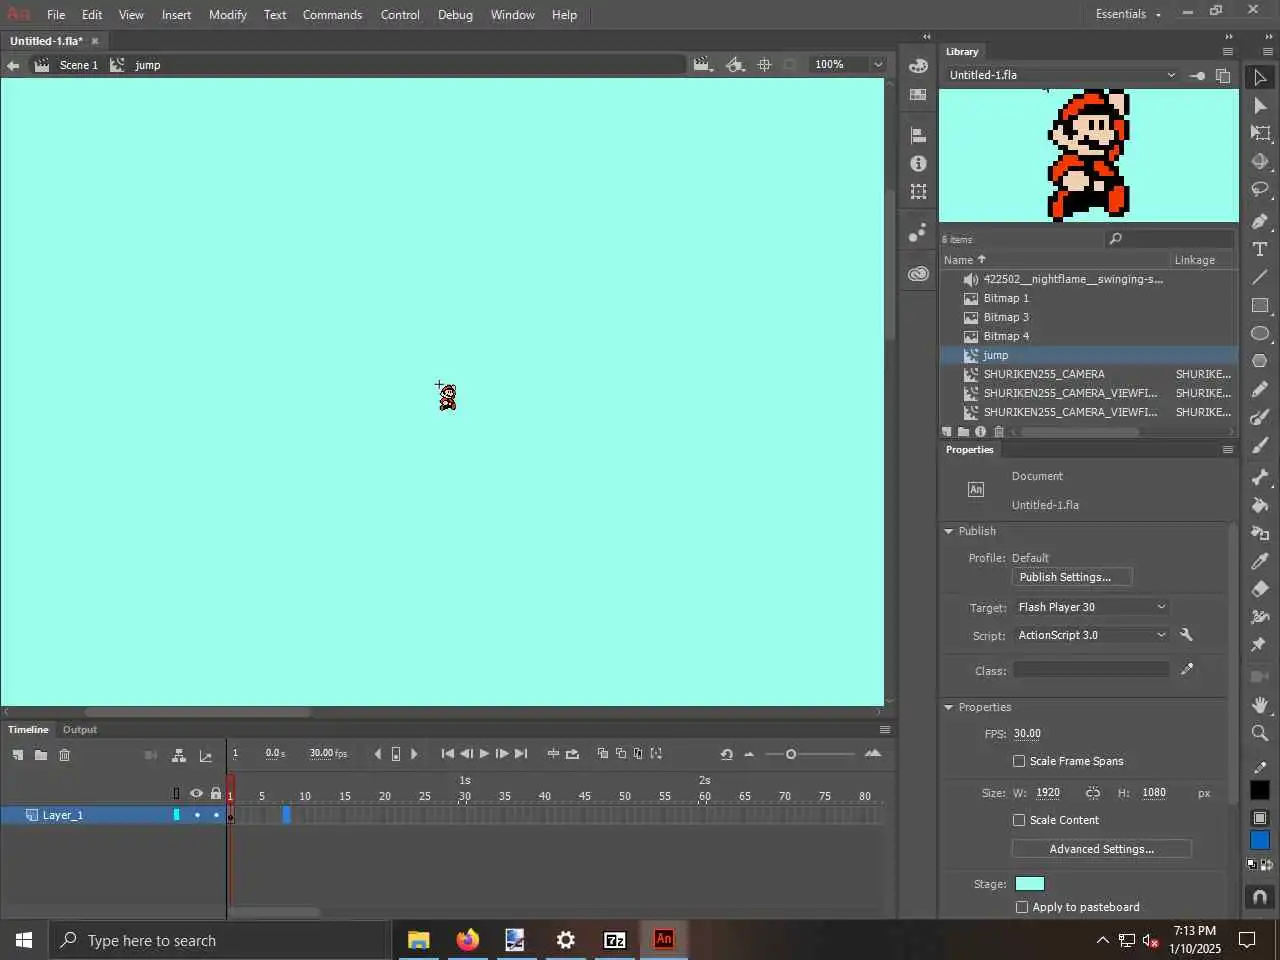Open the Modify menu
1280x960 pixels.
click(228, 15)
